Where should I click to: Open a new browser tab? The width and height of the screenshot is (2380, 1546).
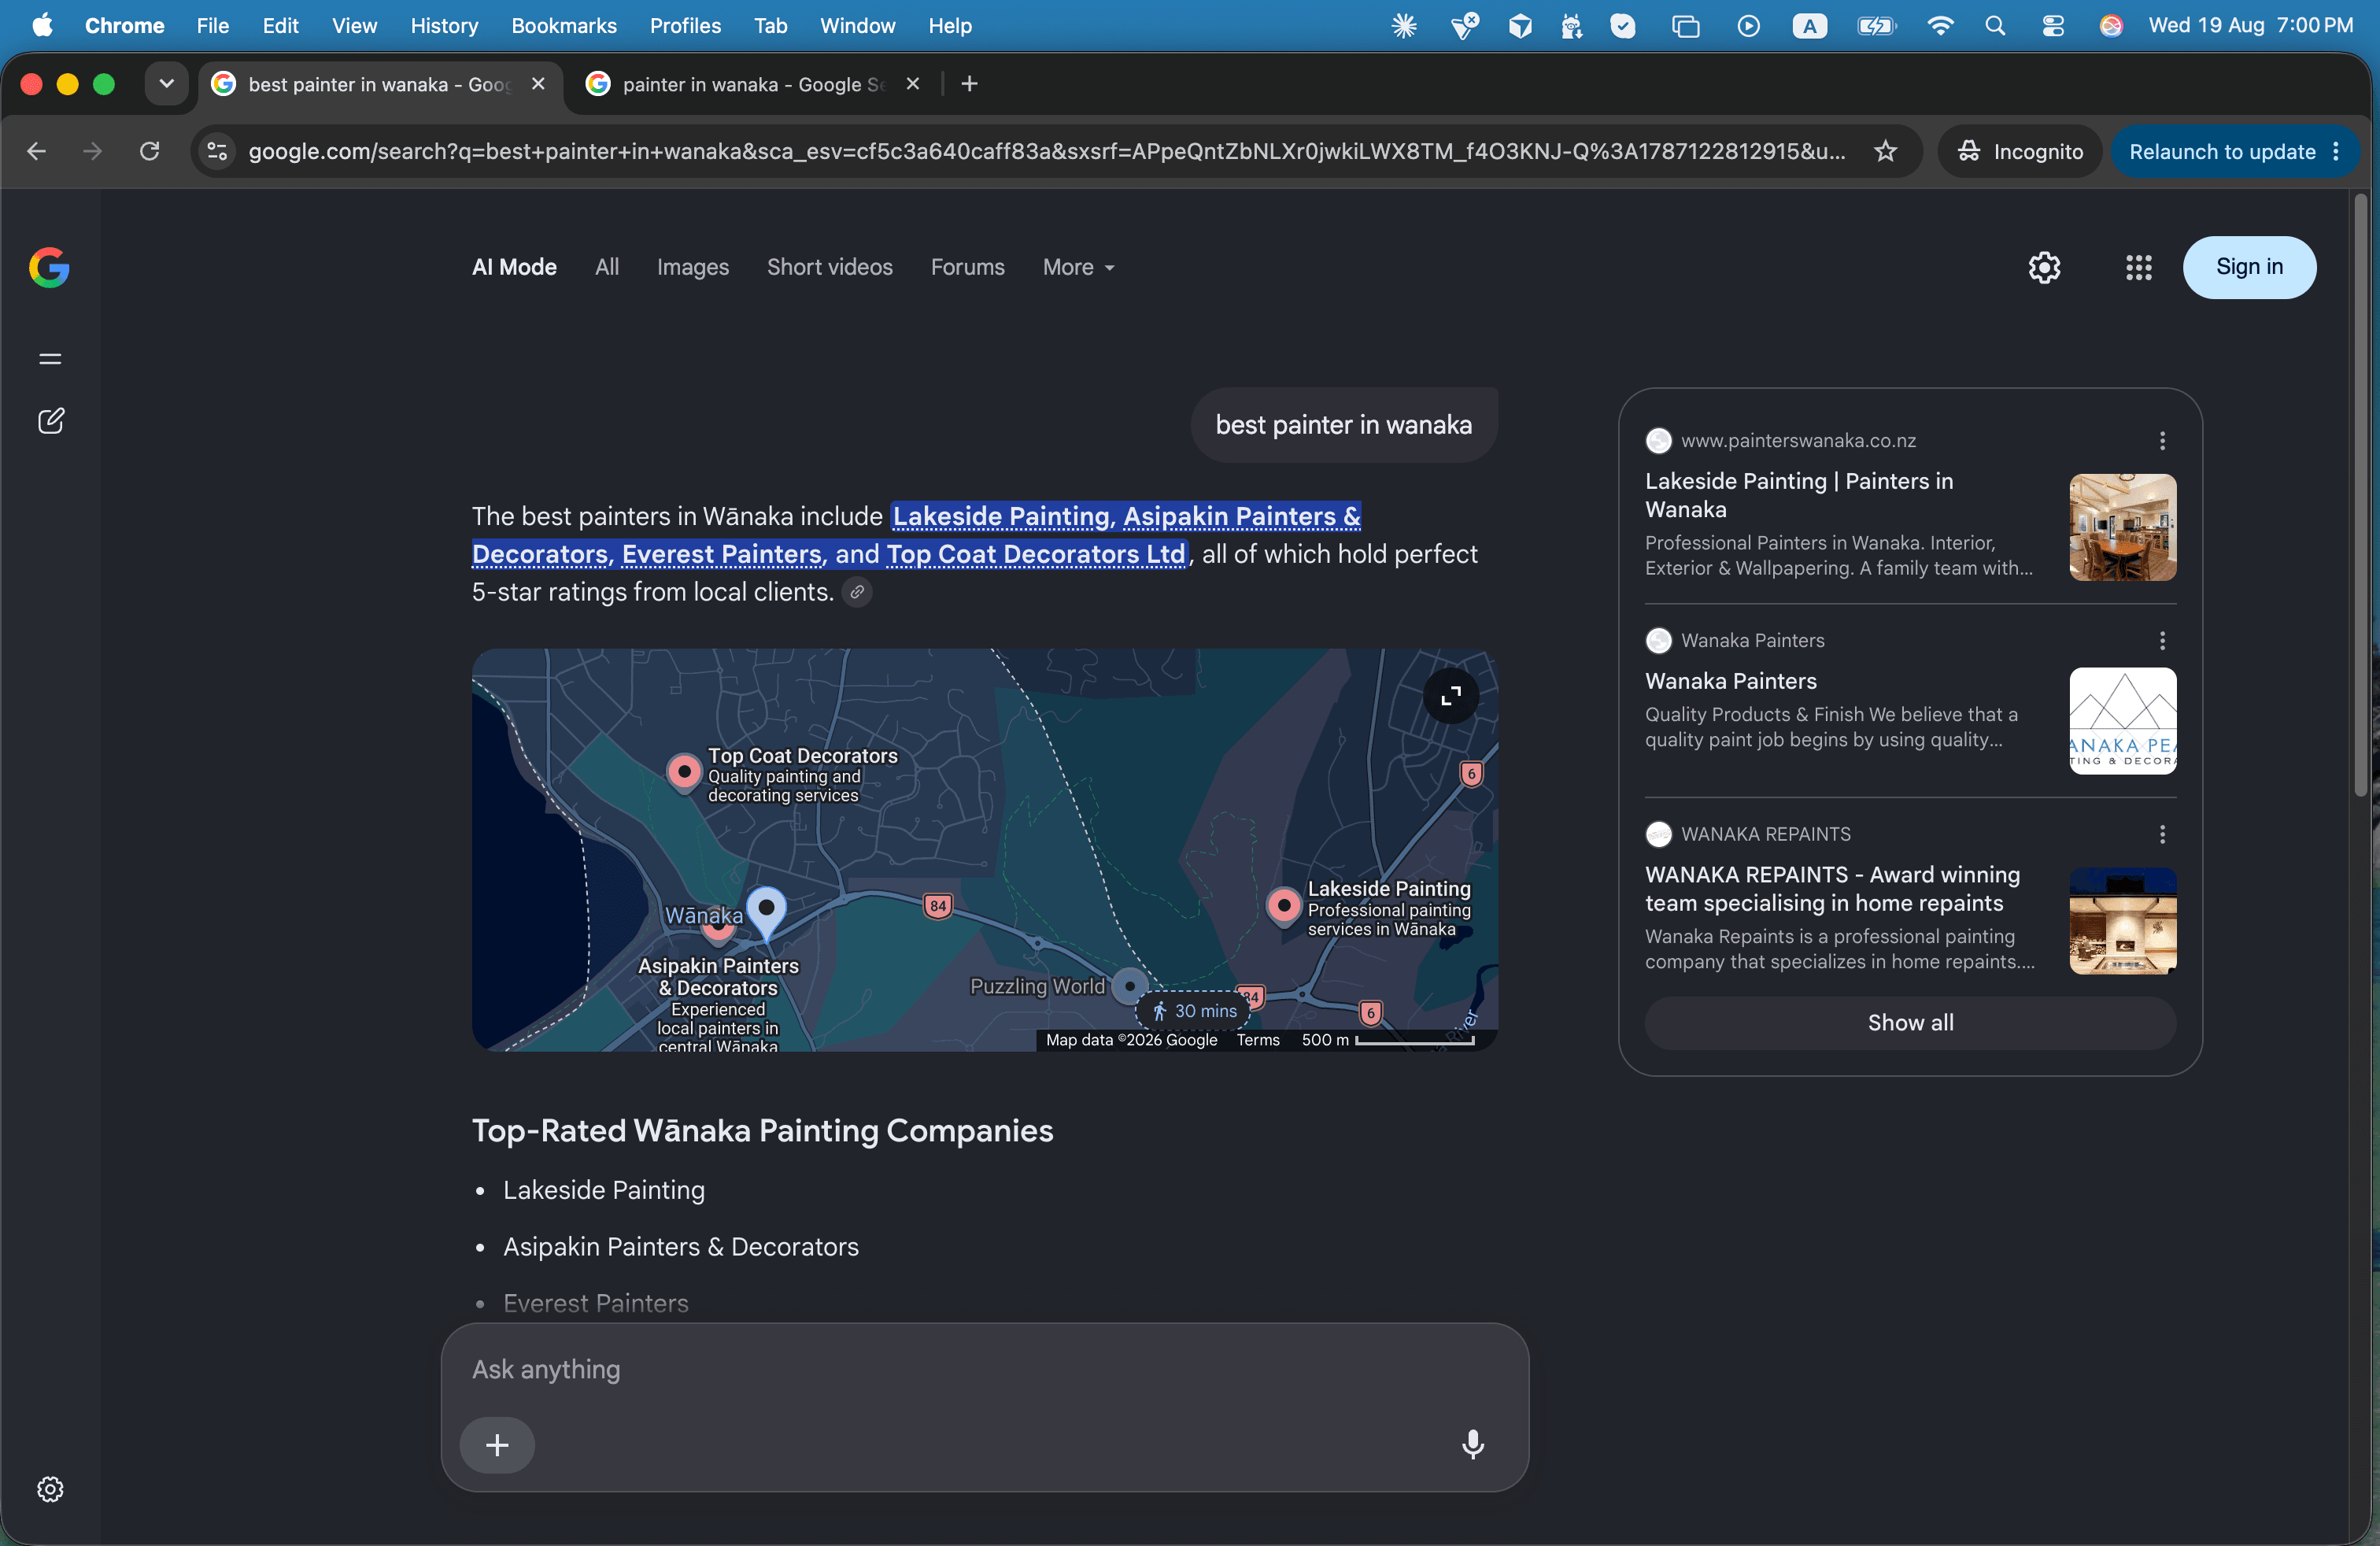coord(969,84)
